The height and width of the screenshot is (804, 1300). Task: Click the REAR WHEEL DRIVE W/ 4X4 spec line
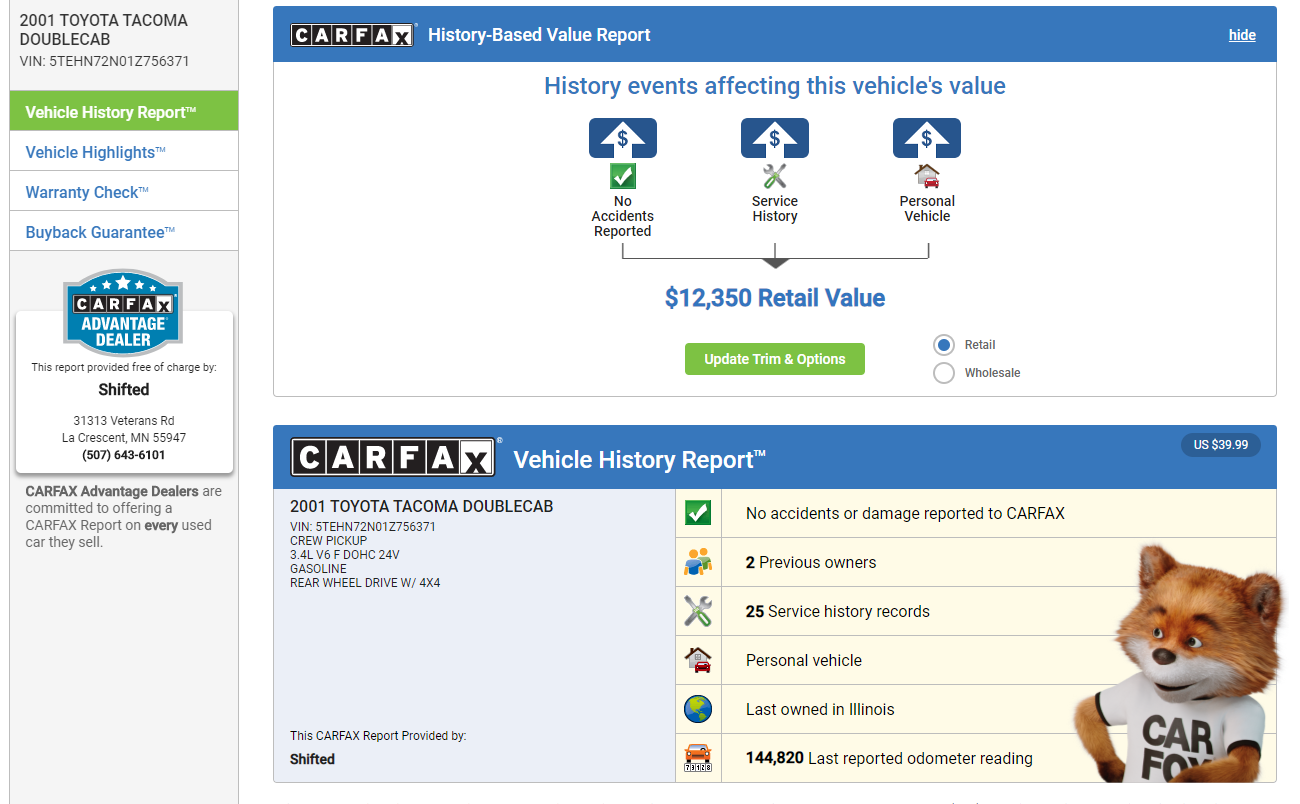coord(365,583)
